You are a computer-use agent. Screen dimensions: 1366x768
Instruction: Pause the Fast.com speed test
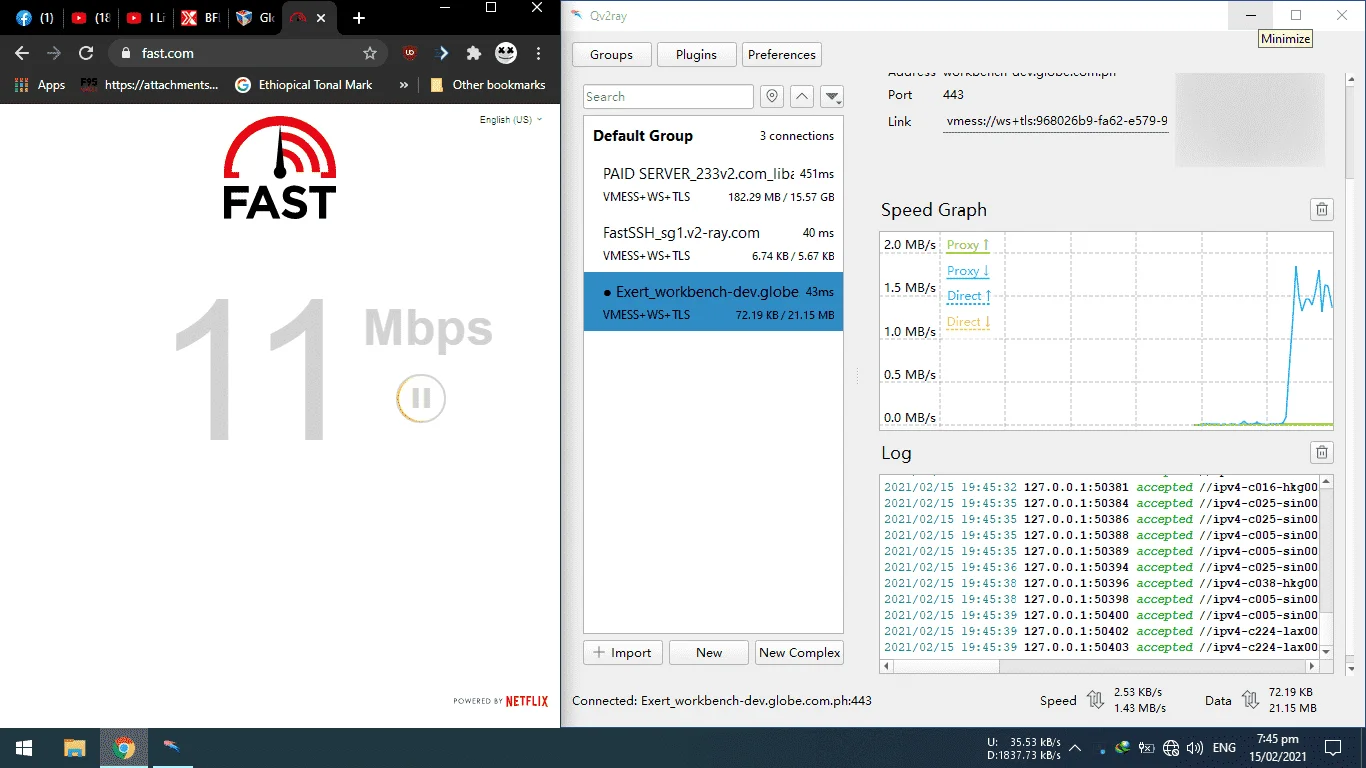[x=421, y=399]
